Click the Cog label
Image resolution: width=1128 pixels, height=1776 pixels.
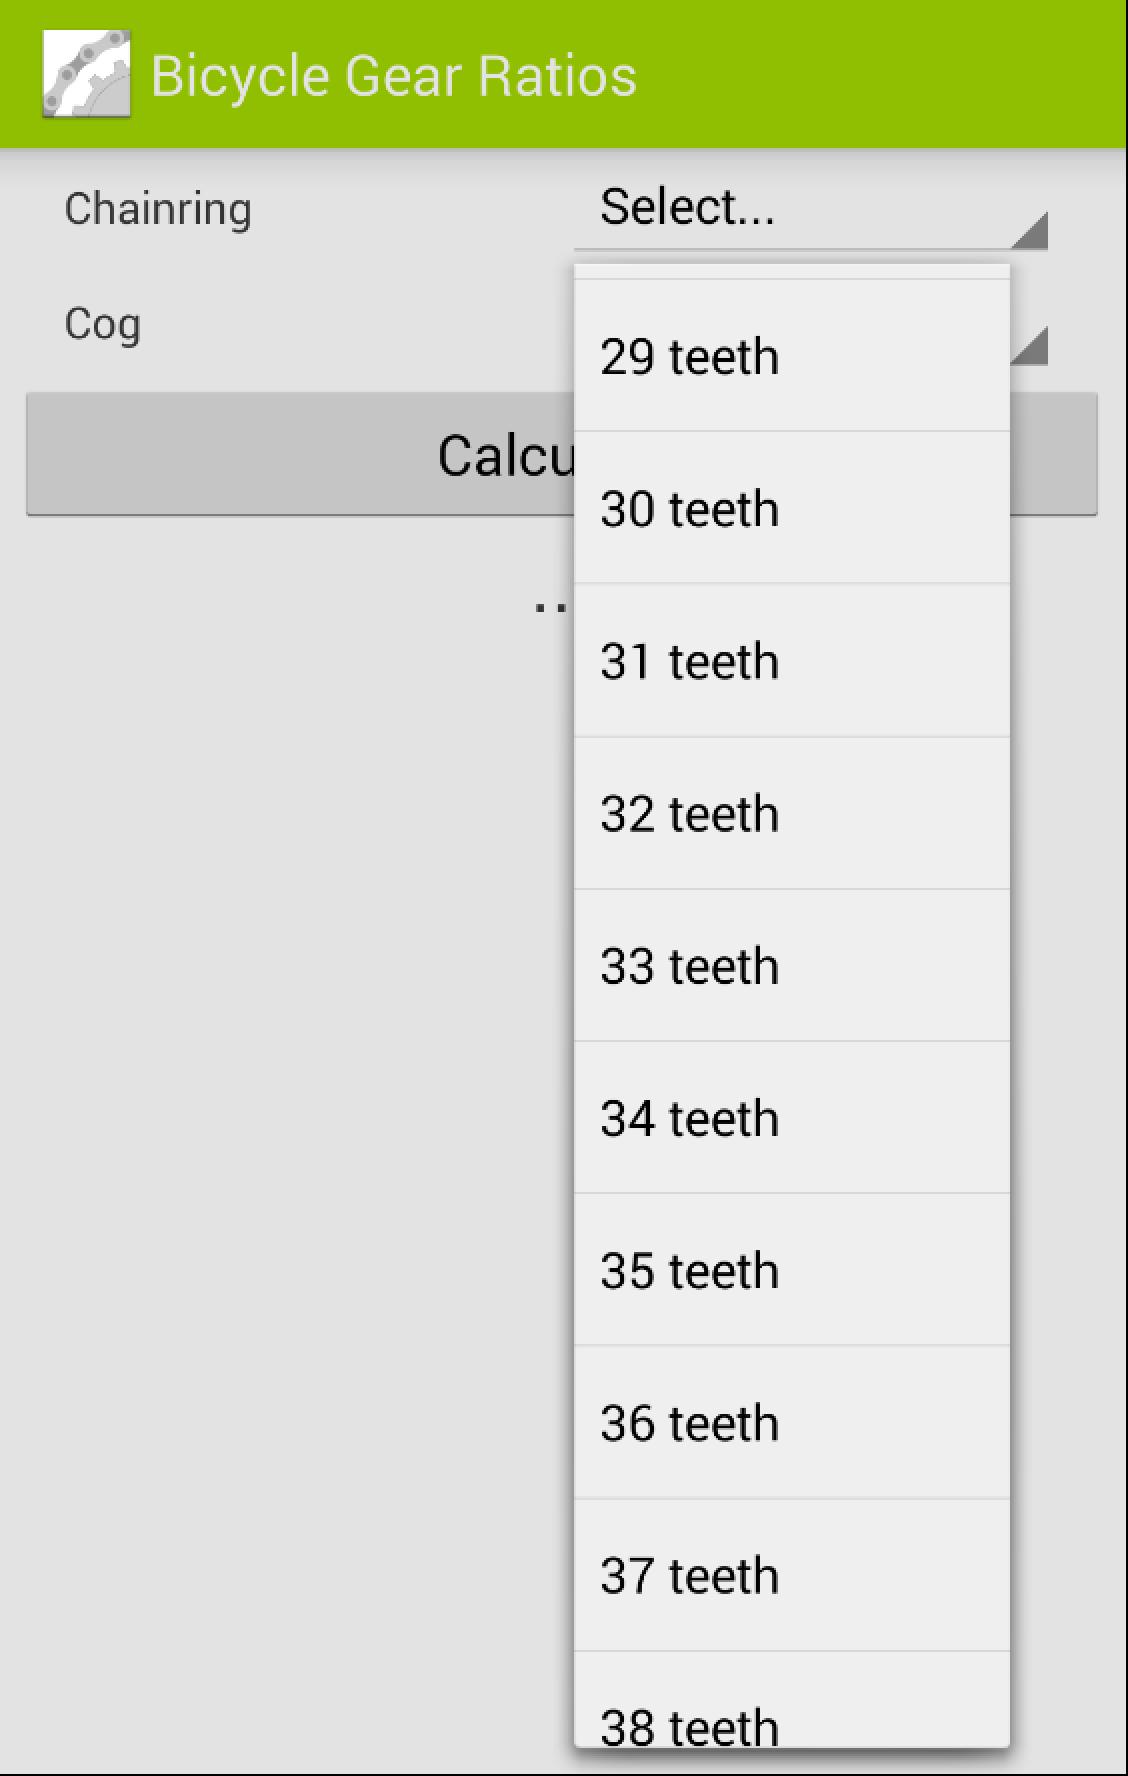click(103, 325)
